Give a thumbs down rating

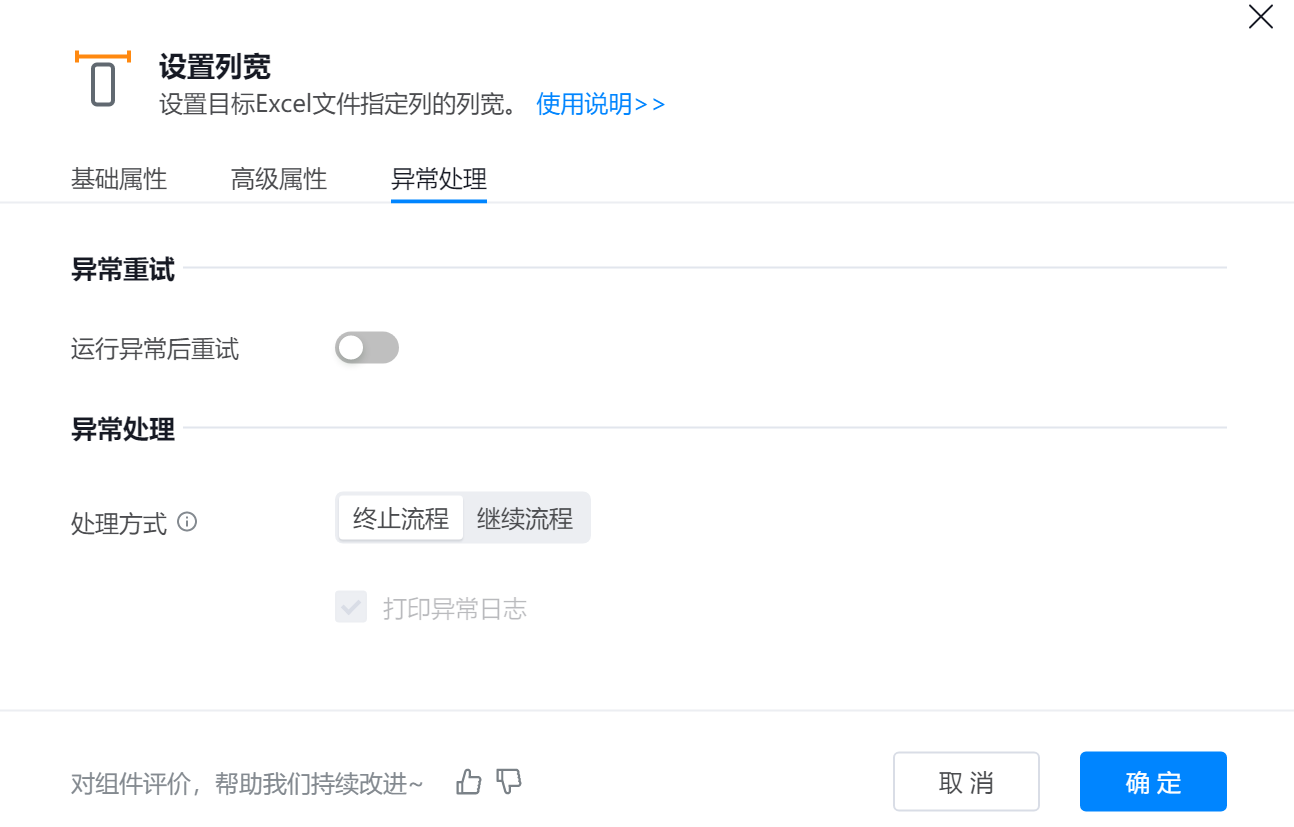pyautogui.click(x=509, y=782)
